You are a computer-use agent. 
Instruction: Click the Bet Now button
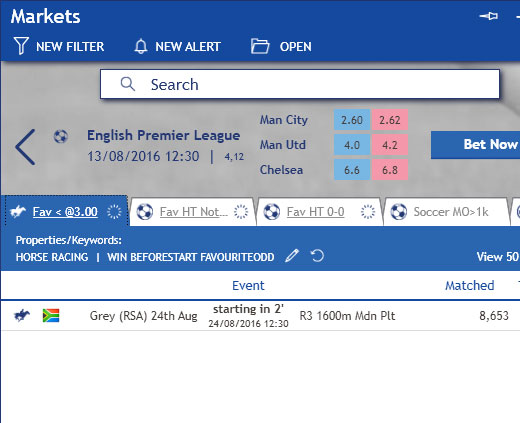pos(476,145)
